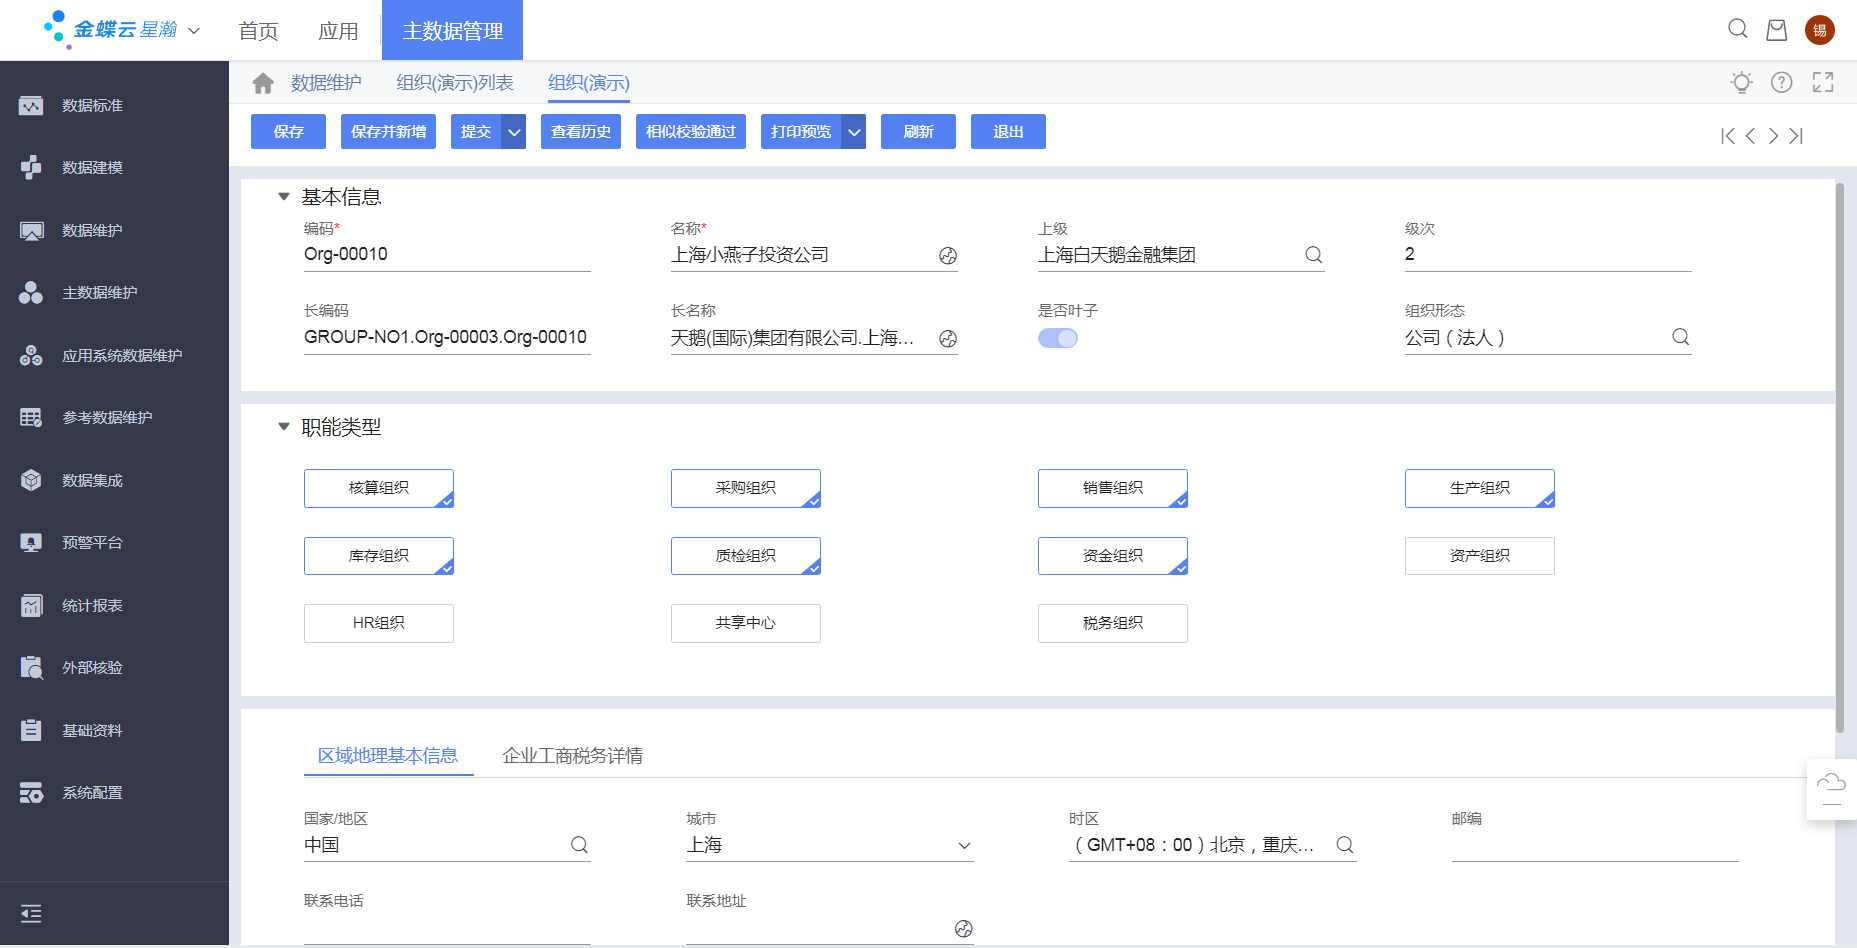This screenshot has width=1857, height=948.
Task: Toggle 采购组织 function type
Action: 746,488
